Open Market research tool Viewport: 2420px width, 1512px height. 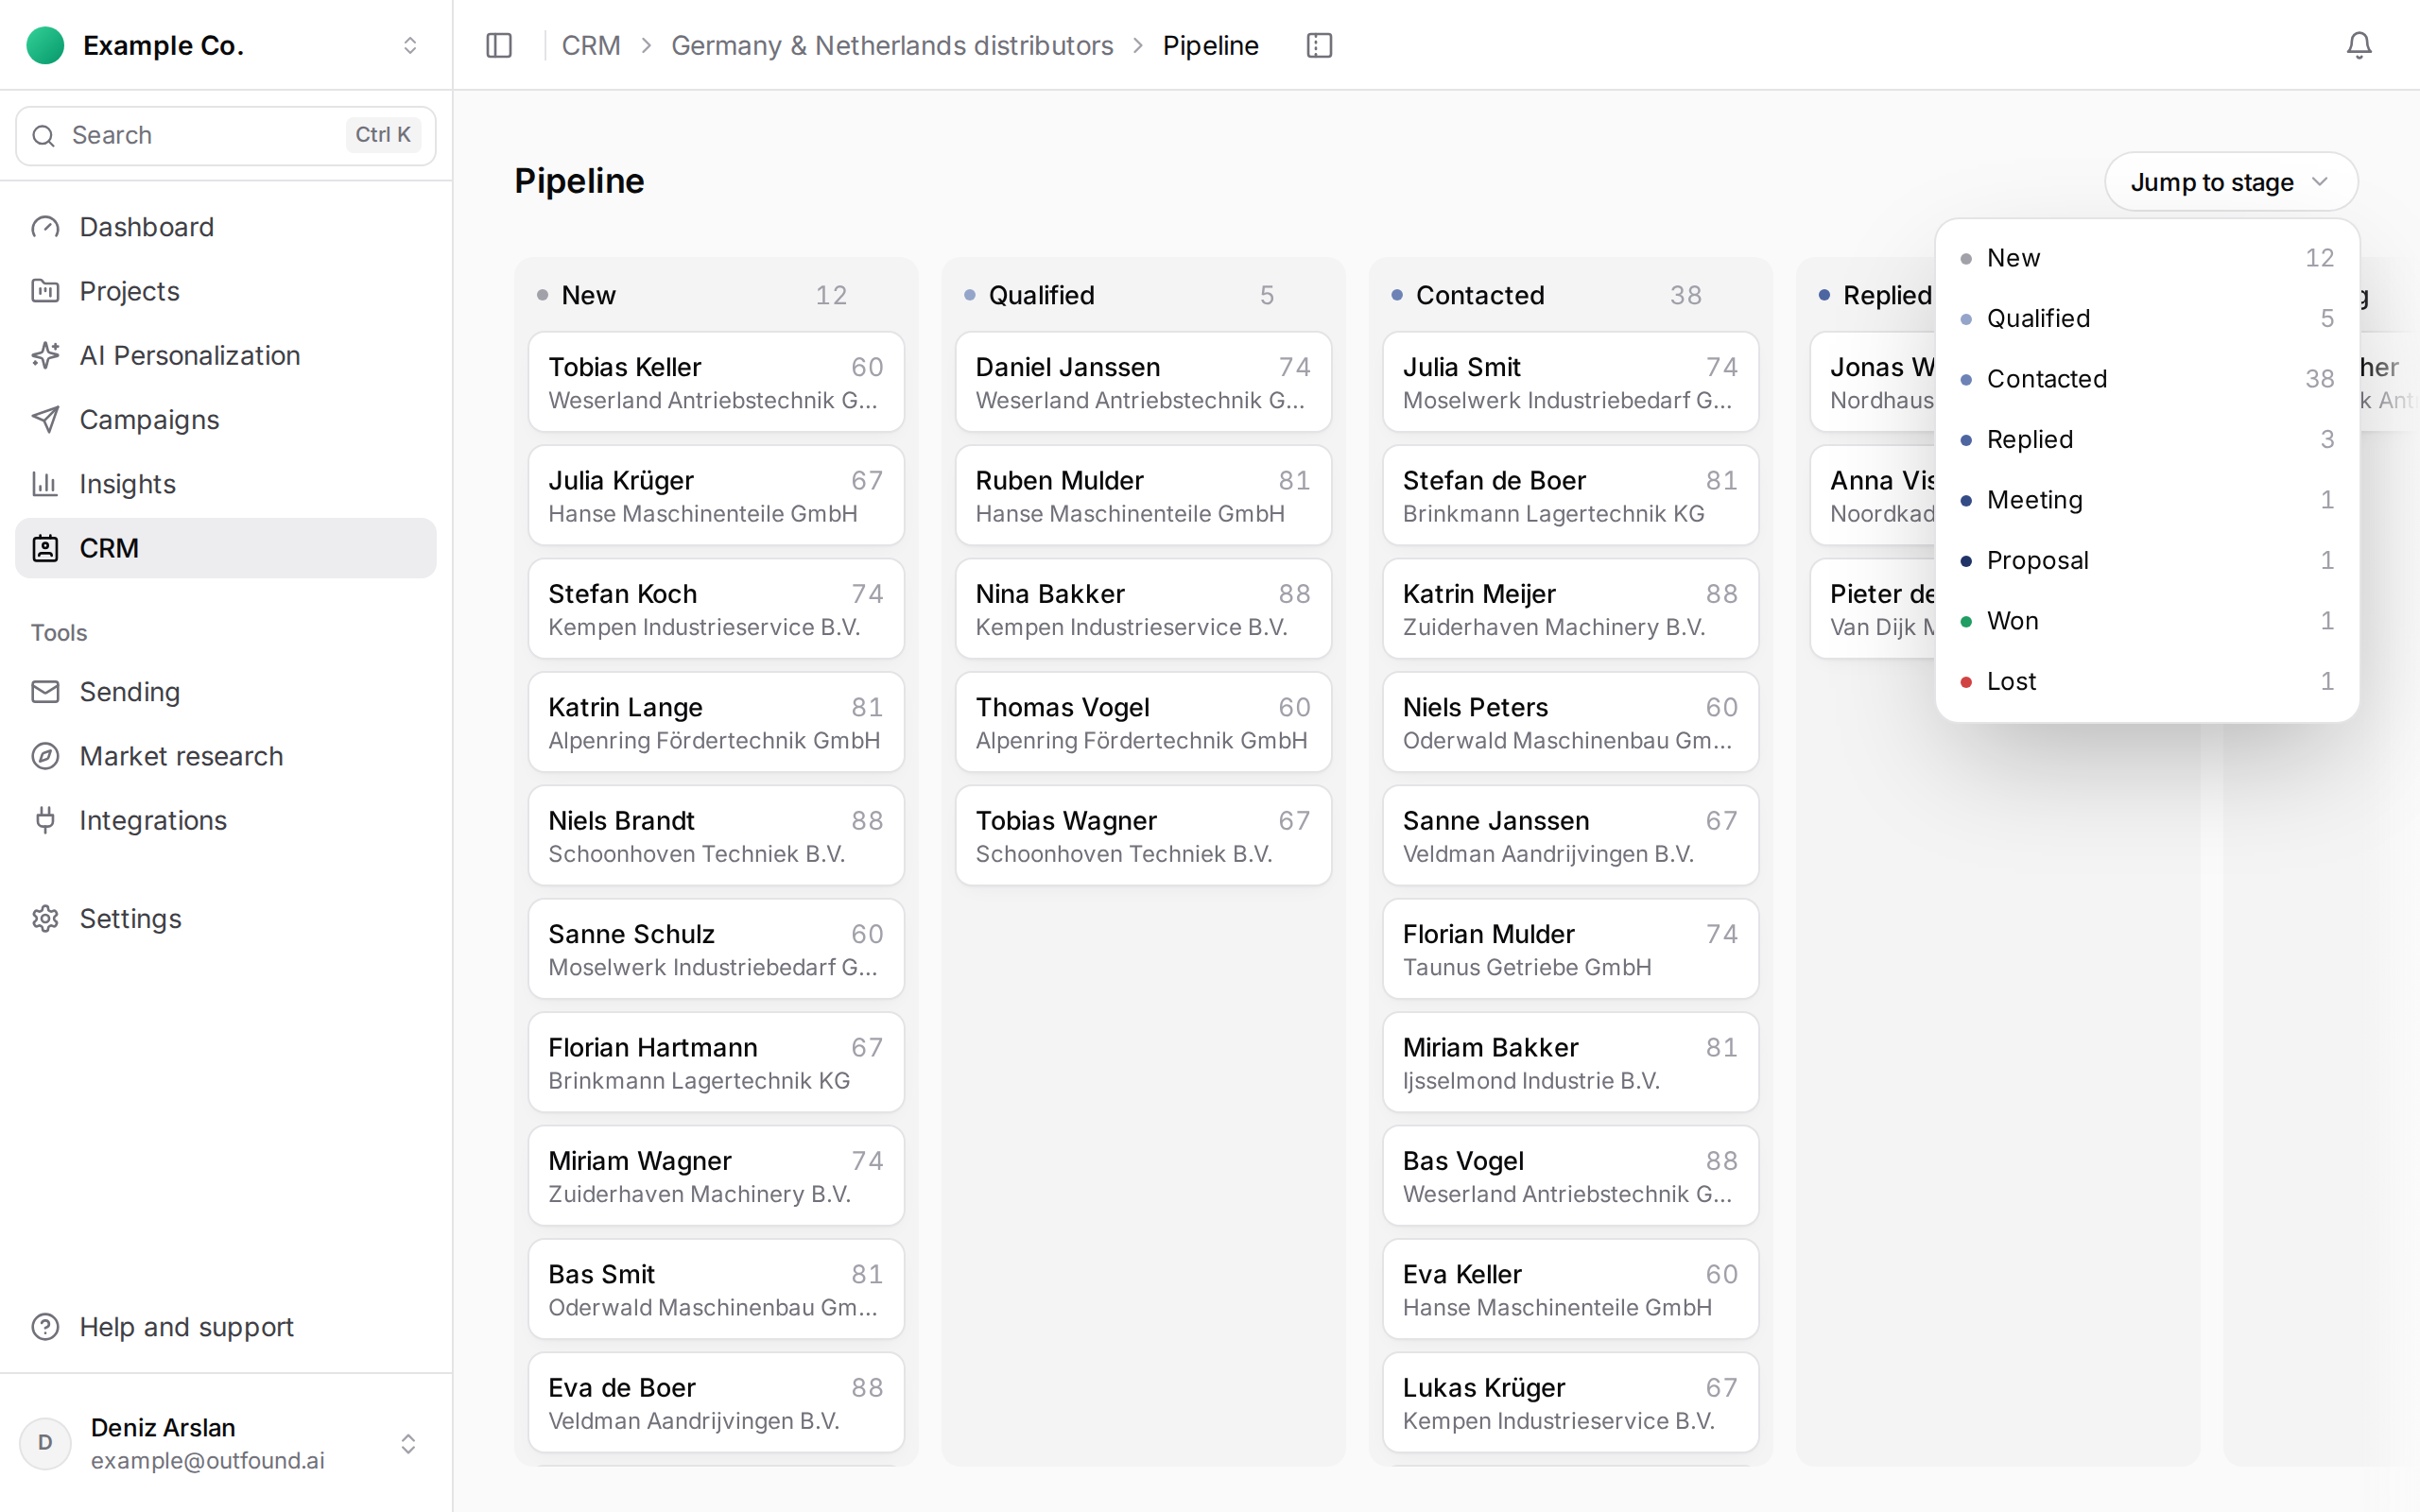coord(226,756)
